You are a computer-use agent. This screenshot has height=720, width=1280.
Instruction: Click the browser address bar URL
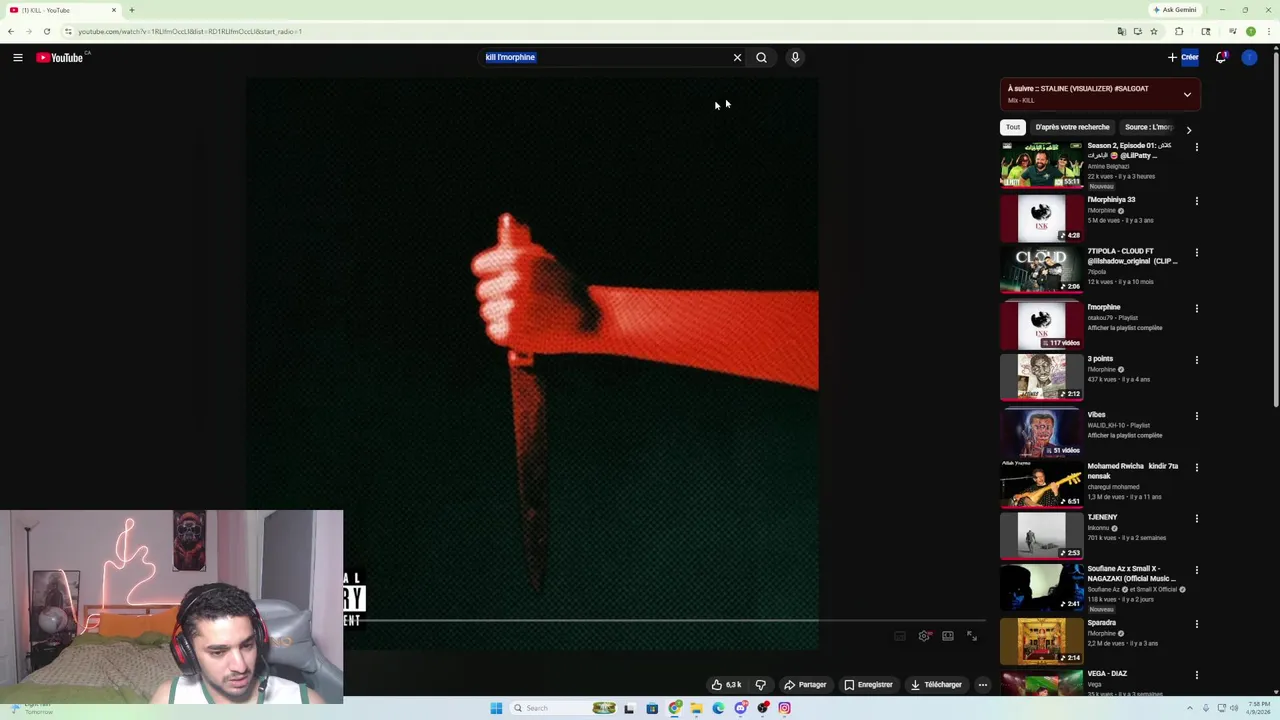tap(190, 31)
